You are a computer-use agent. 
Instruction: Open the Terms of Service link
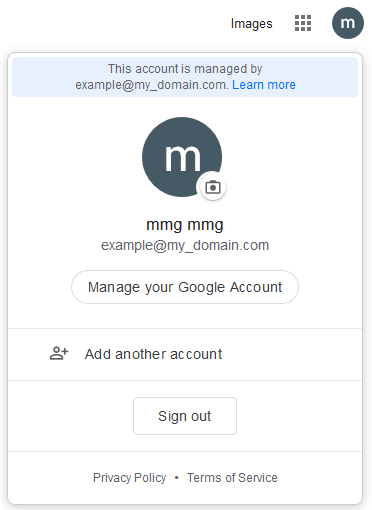232,478
